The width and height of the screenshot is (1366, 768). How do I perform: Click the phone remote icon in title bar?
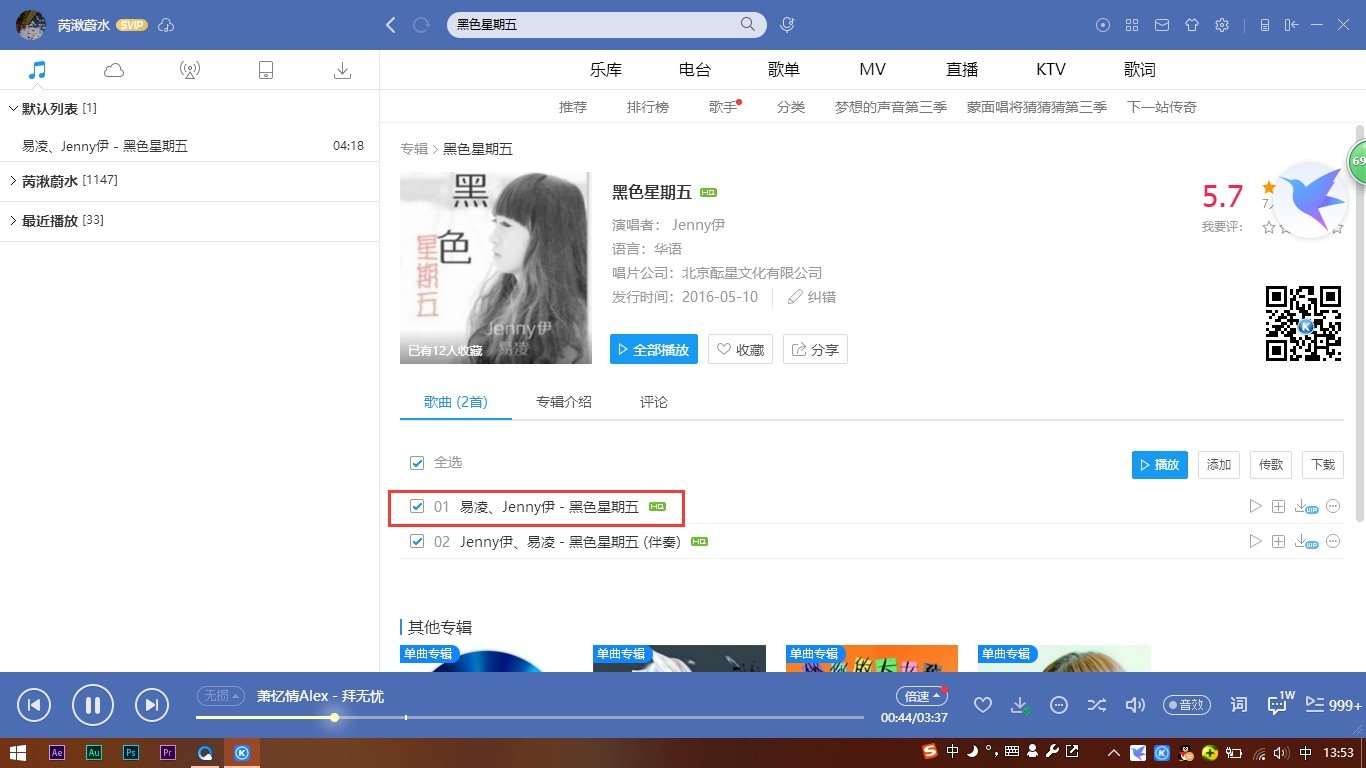(1265, 25)
